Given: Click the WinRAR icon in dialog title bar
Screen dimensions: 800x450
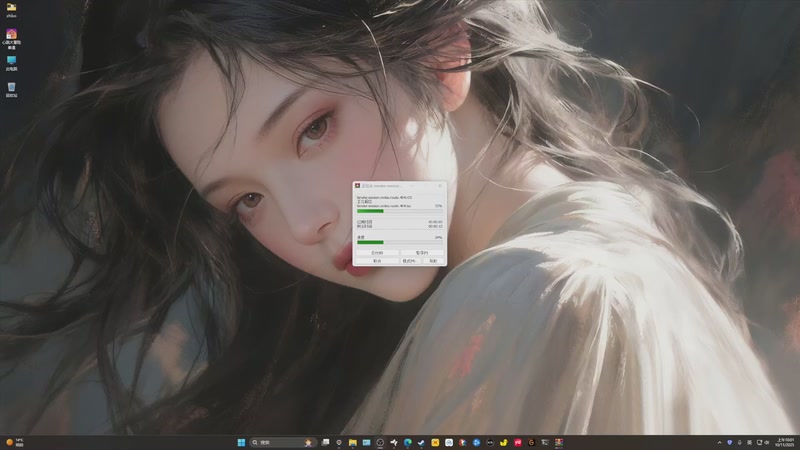Looking at the screenshot, I should click(x=358, y=186).
